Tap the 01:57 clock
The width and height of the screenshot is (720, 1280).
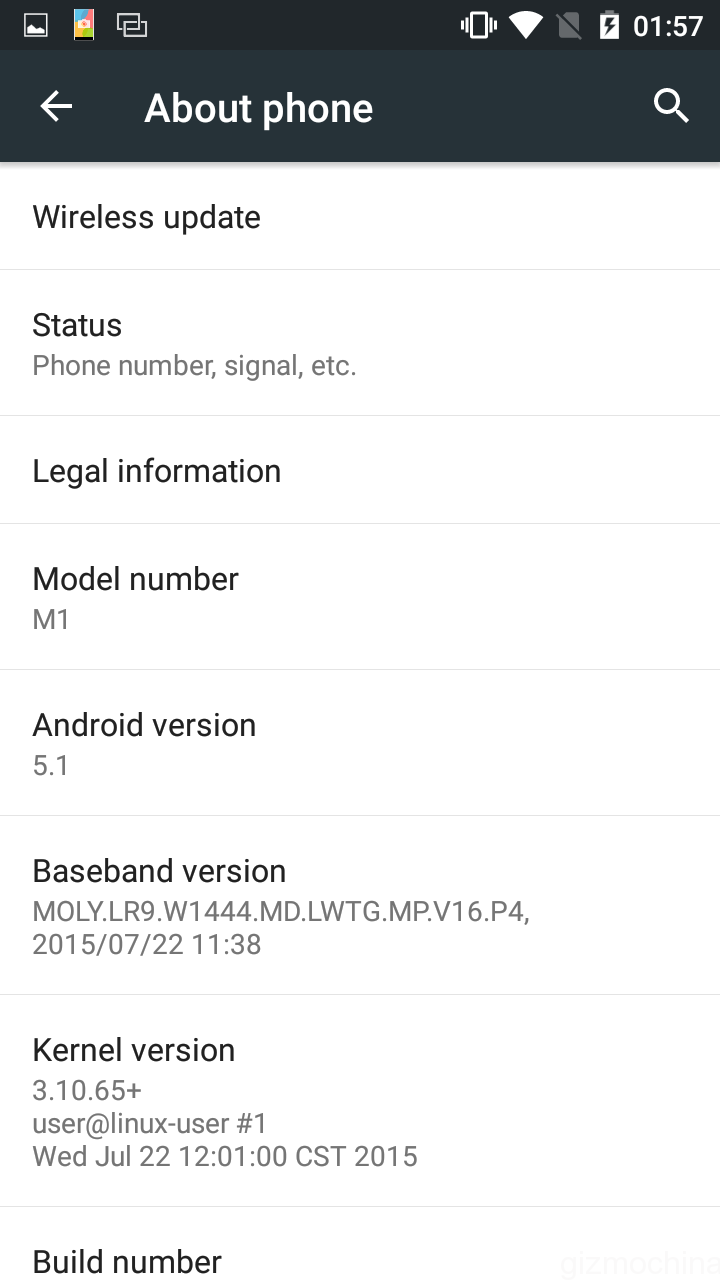(668, 26)
